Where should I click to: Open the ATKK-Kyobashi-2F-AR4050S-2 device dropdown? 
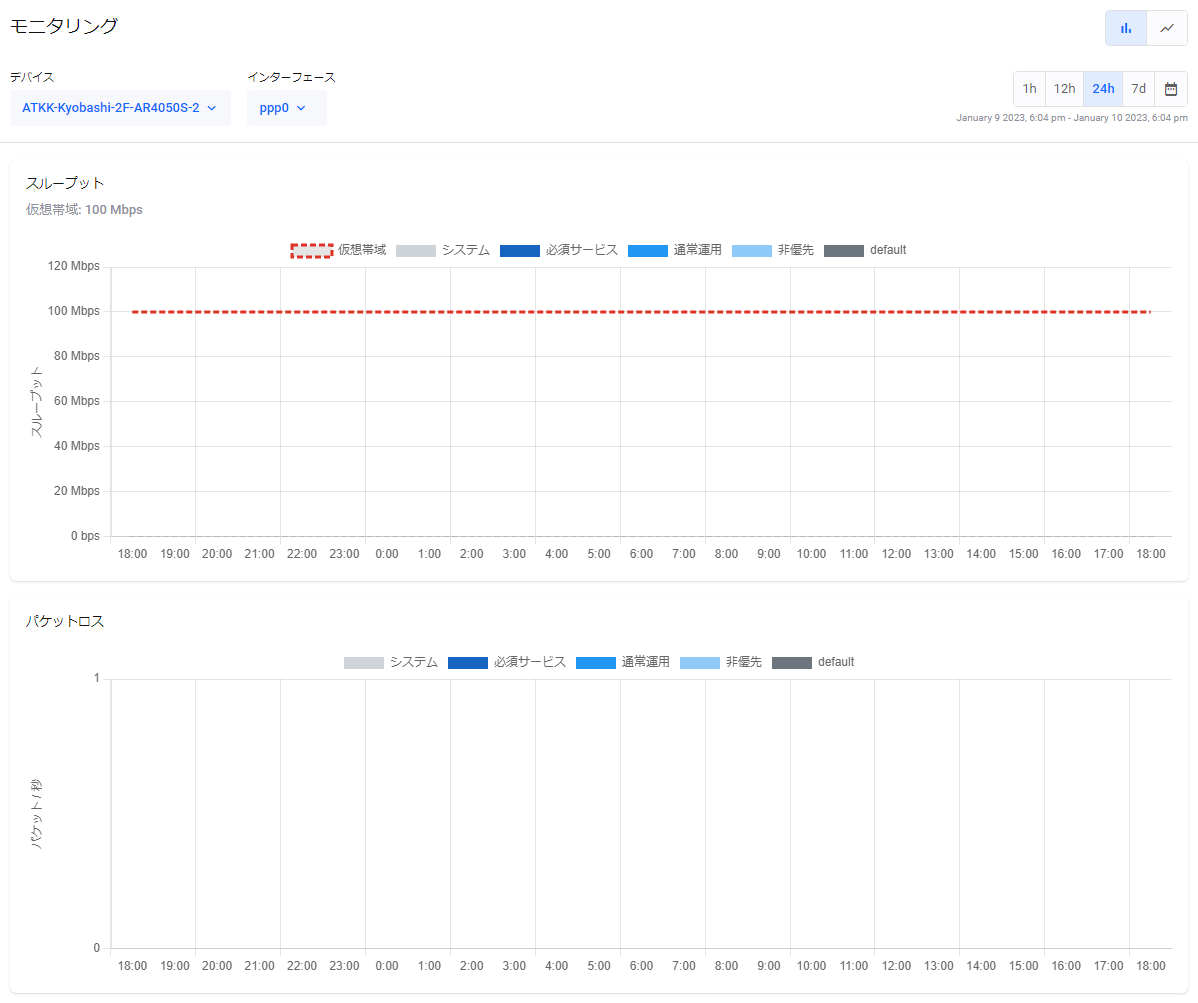tap(120, 108)
